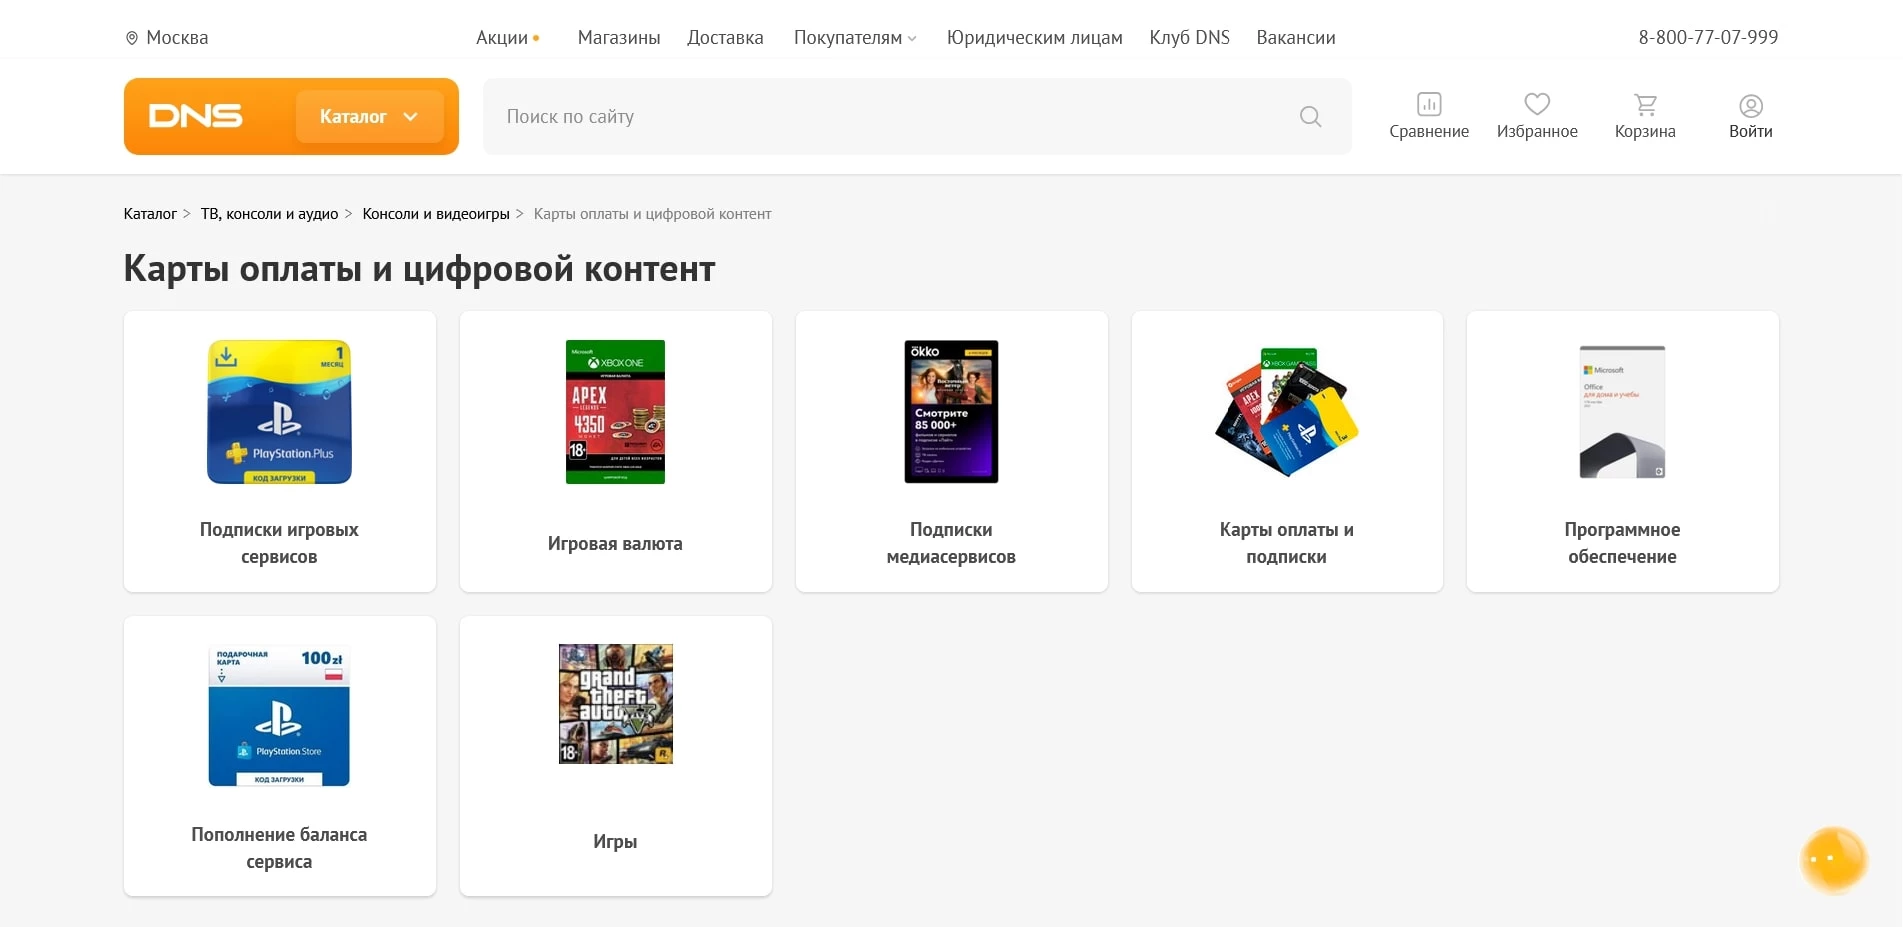Image resolution: width=1903 pixels, height=927 pixels.
Task: Click the Москва location pin icon
Action: (x=132, y=38)
